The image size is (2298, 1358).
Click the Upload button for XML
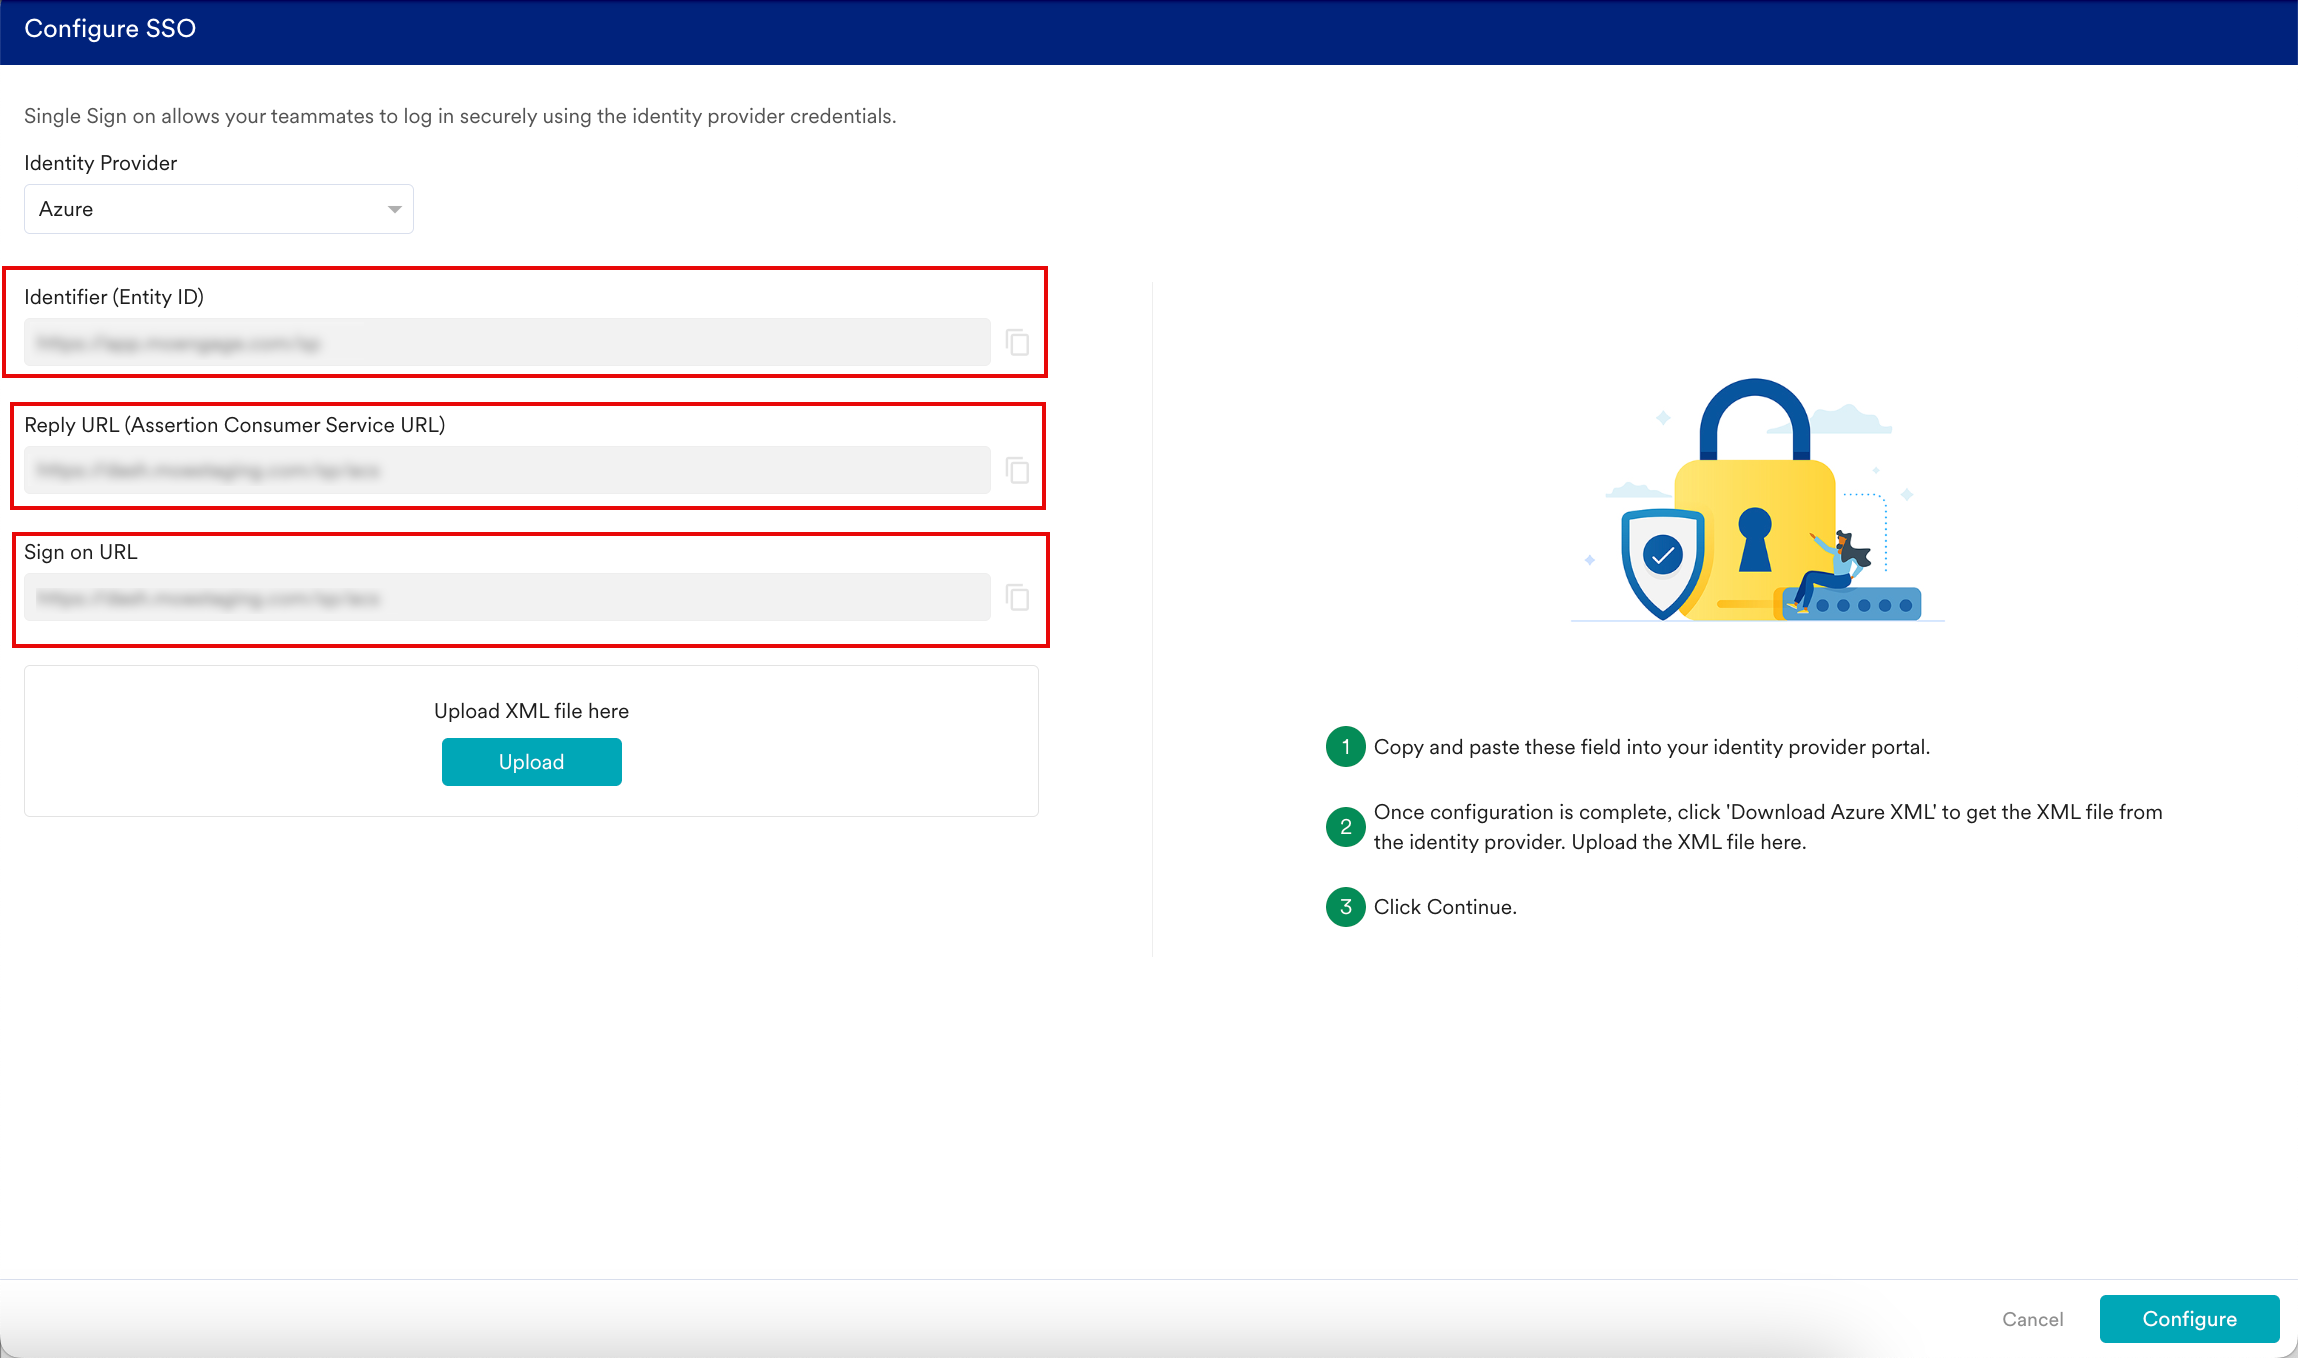(531, 762)
